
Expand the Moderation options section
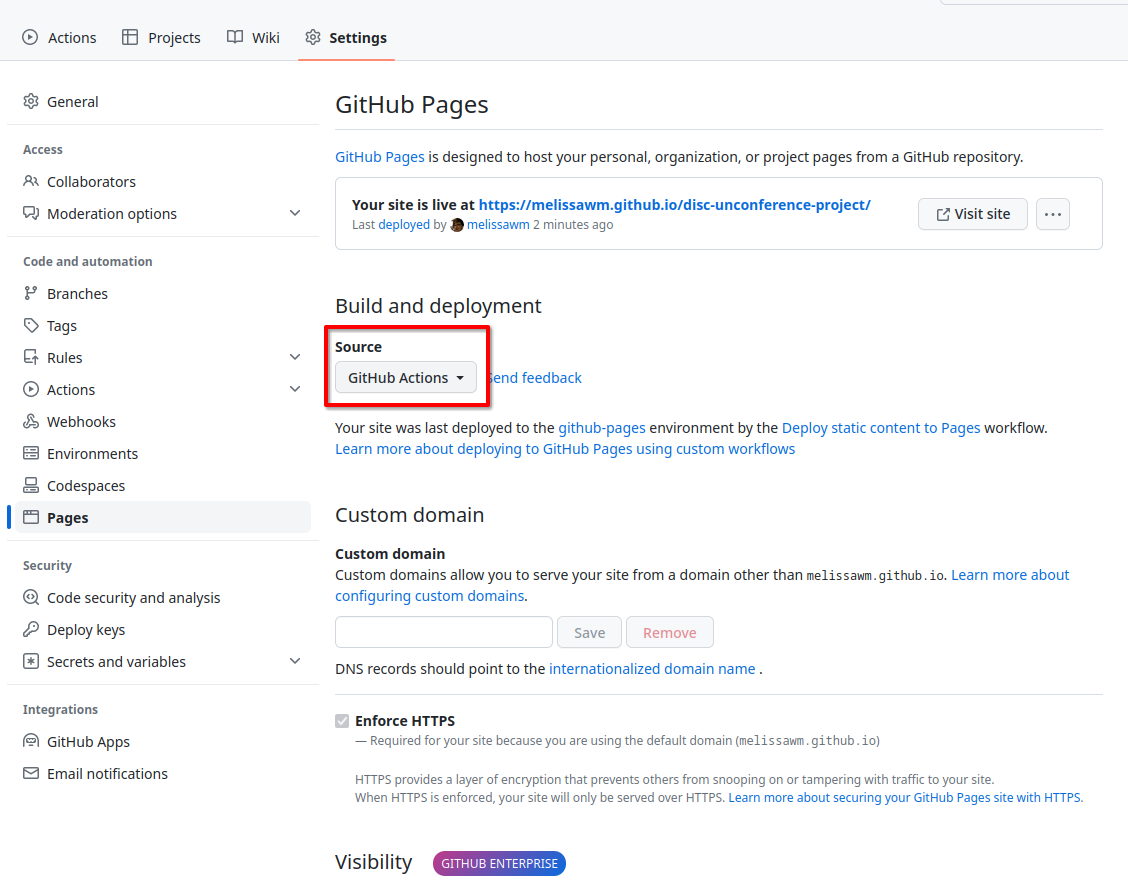click(x=295, y=214)
